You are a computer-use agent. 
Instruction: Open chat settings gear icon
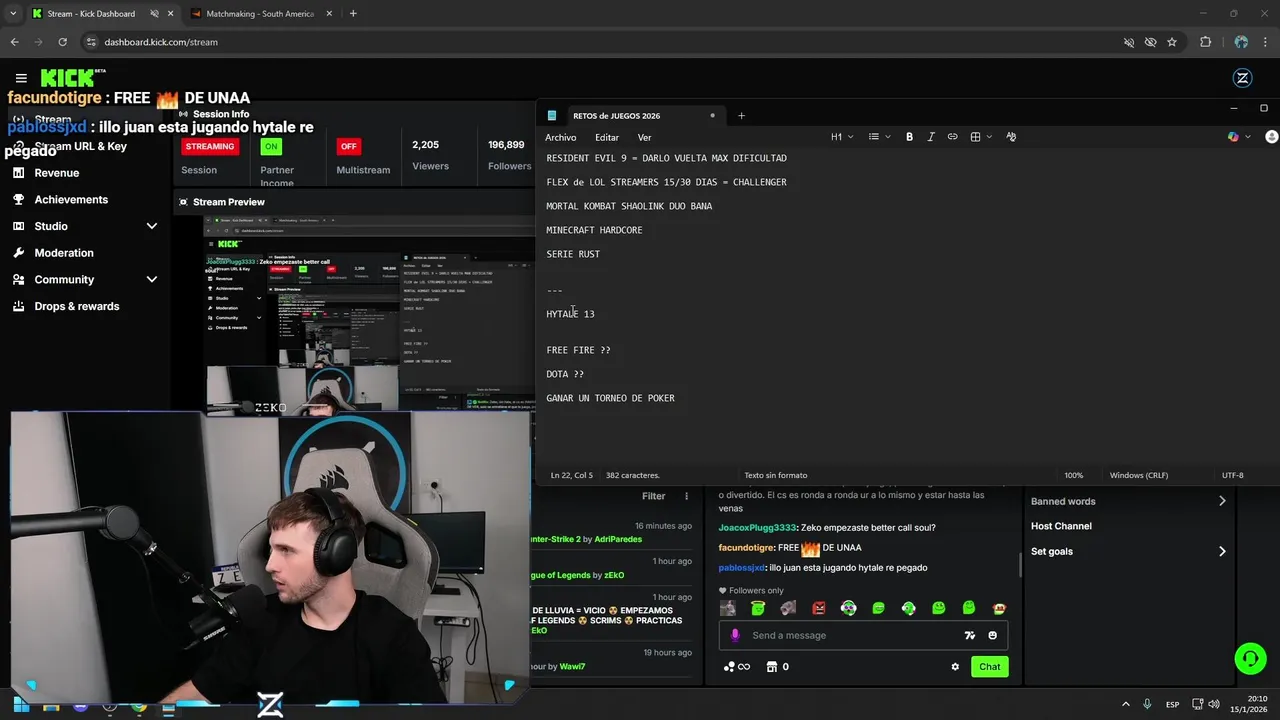click(955, 667)
